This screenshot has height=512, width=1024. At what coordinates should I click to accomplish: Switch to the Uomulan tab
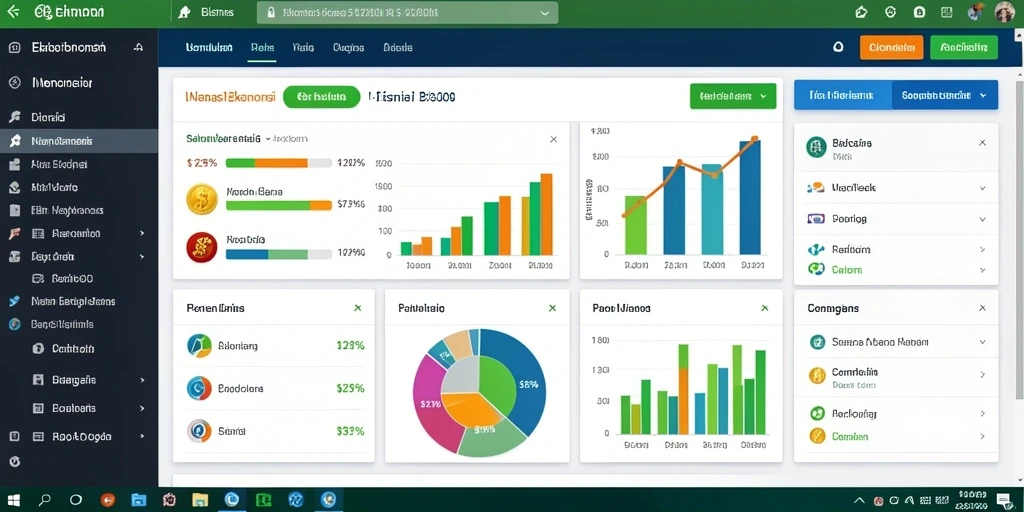tap(209, 48)
